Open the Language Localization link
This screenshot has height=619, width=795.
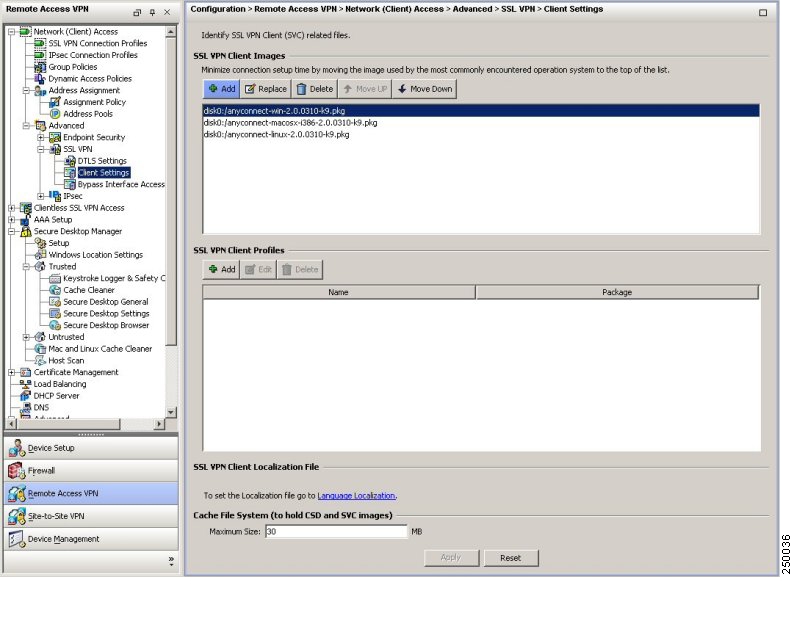356,496
